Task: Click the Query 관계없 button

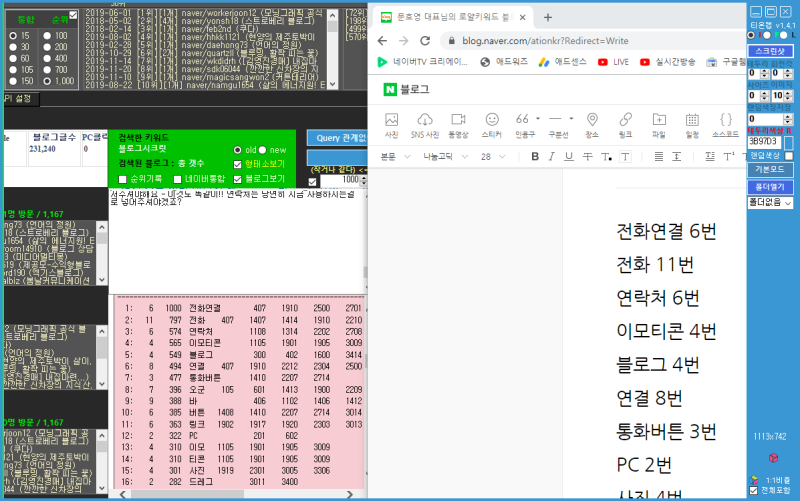Action: pos(337,138)
